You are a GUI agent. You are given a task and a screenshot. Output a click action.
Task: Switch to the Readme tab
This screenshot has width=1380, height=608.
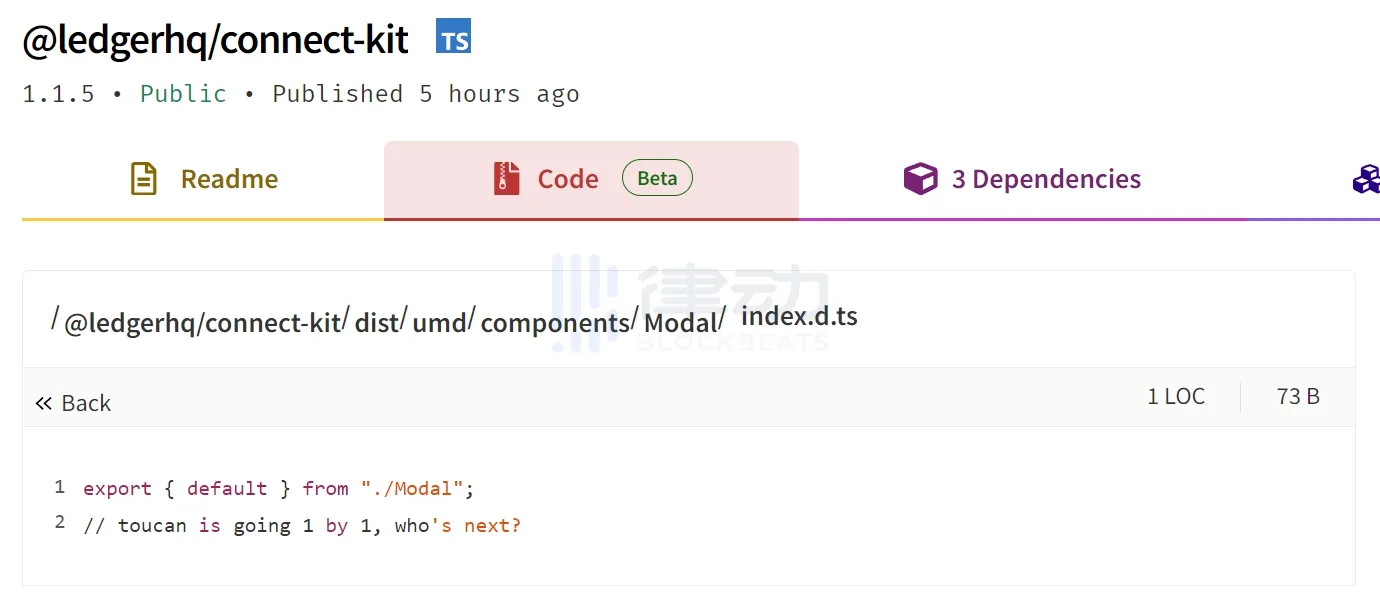[x=229, y=179]
